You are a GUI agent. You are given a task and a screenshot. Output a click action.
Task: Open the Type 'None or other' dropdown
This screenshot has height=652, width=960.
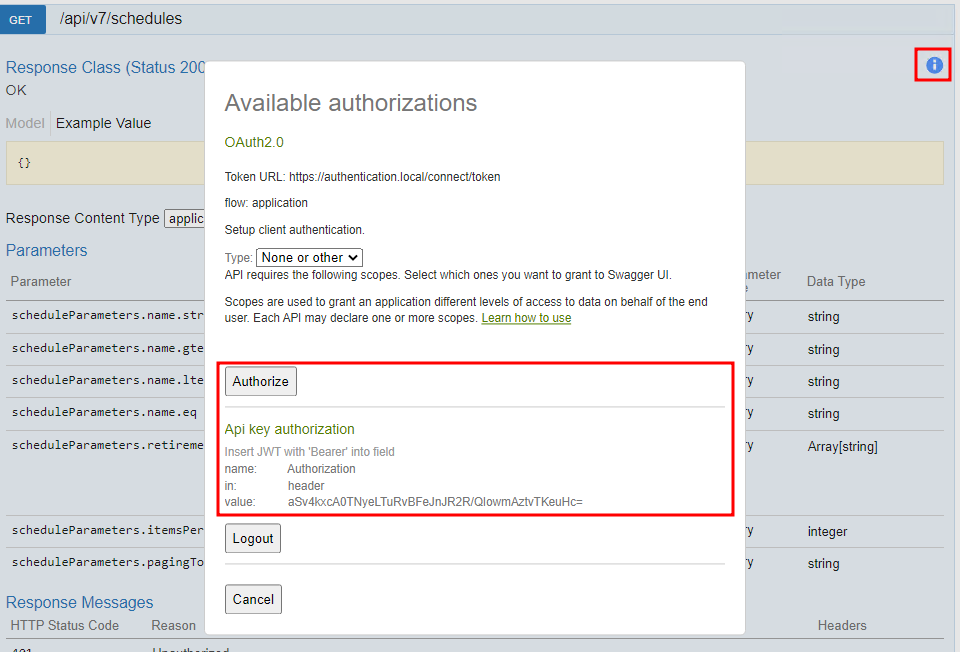click(x=309, y=258)
